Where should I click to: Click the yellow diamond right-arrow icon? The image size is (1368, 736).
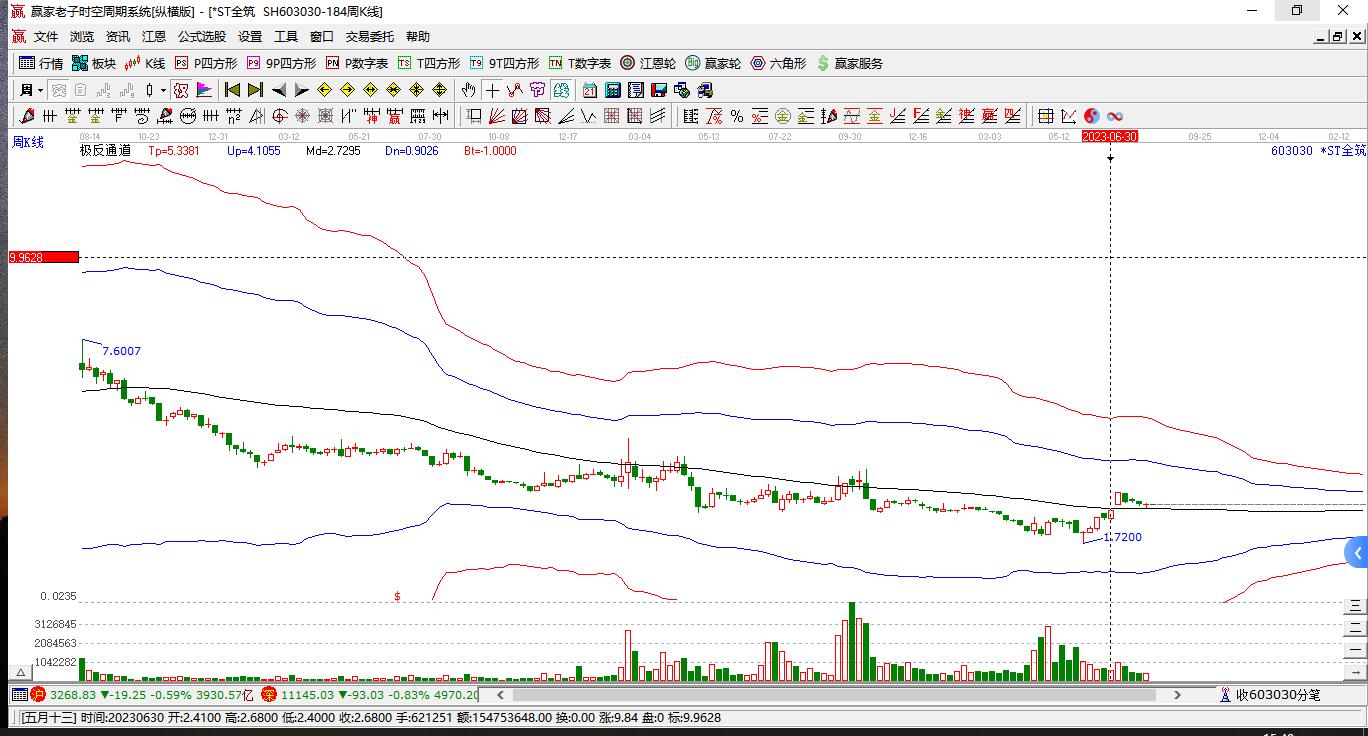(347, 90)
